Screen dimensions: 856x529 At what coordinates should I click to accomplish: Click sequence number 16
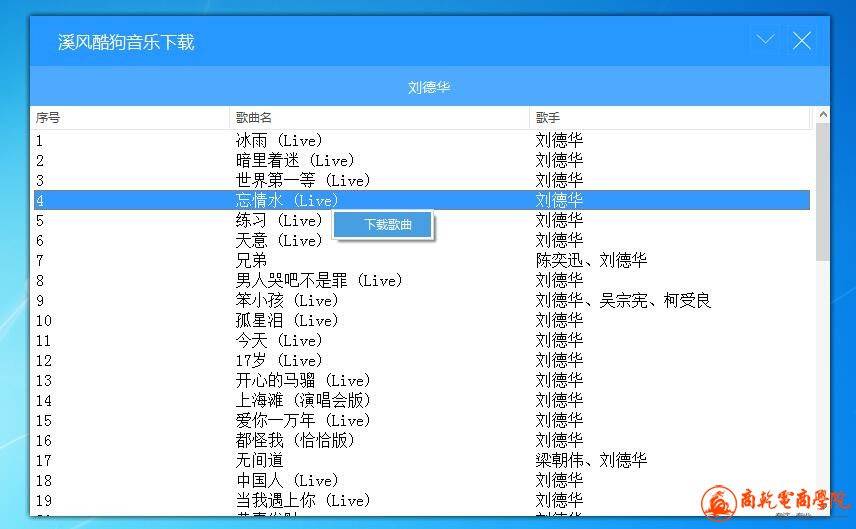[x=44, y=441]
